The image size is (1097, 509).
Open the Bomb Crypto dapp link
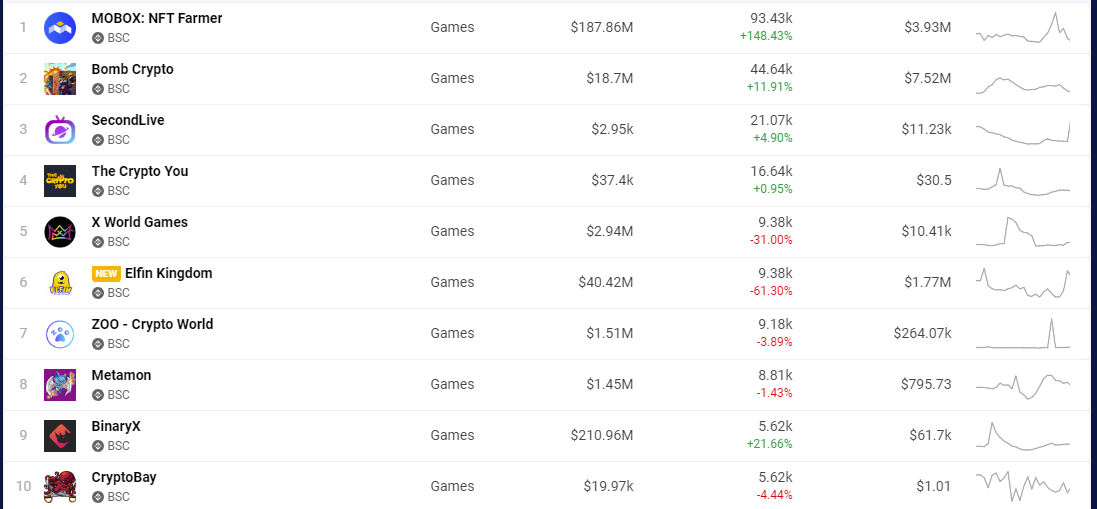click(x=132, y=69)
